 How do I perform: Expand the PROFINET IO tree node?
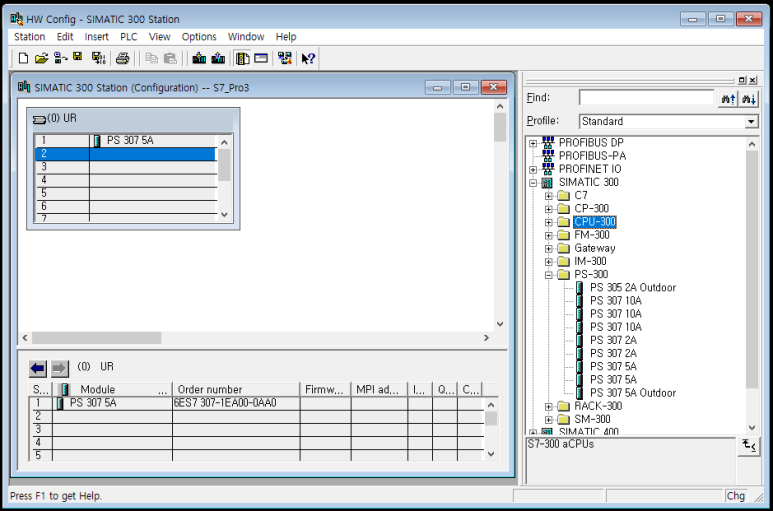[533, 170]
